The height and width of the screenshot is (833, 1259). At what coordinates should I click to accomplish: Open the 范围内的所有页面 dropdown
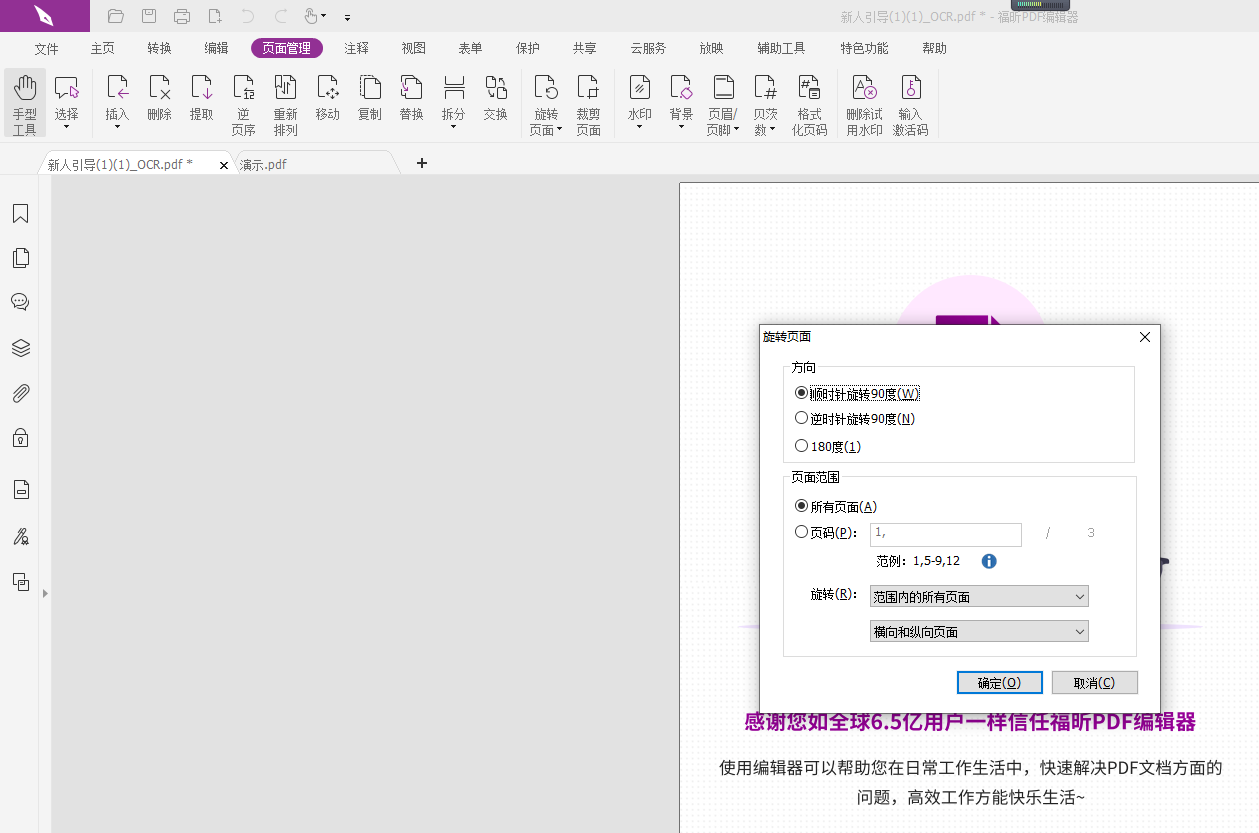(x=978, y=595)
